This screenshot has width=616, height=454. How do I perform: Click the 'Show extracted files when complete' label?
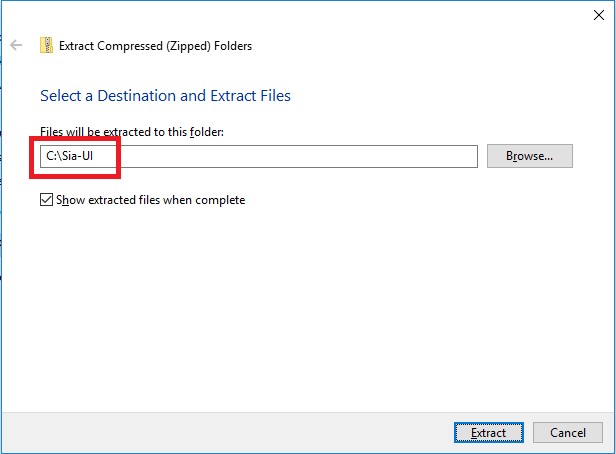151,200
